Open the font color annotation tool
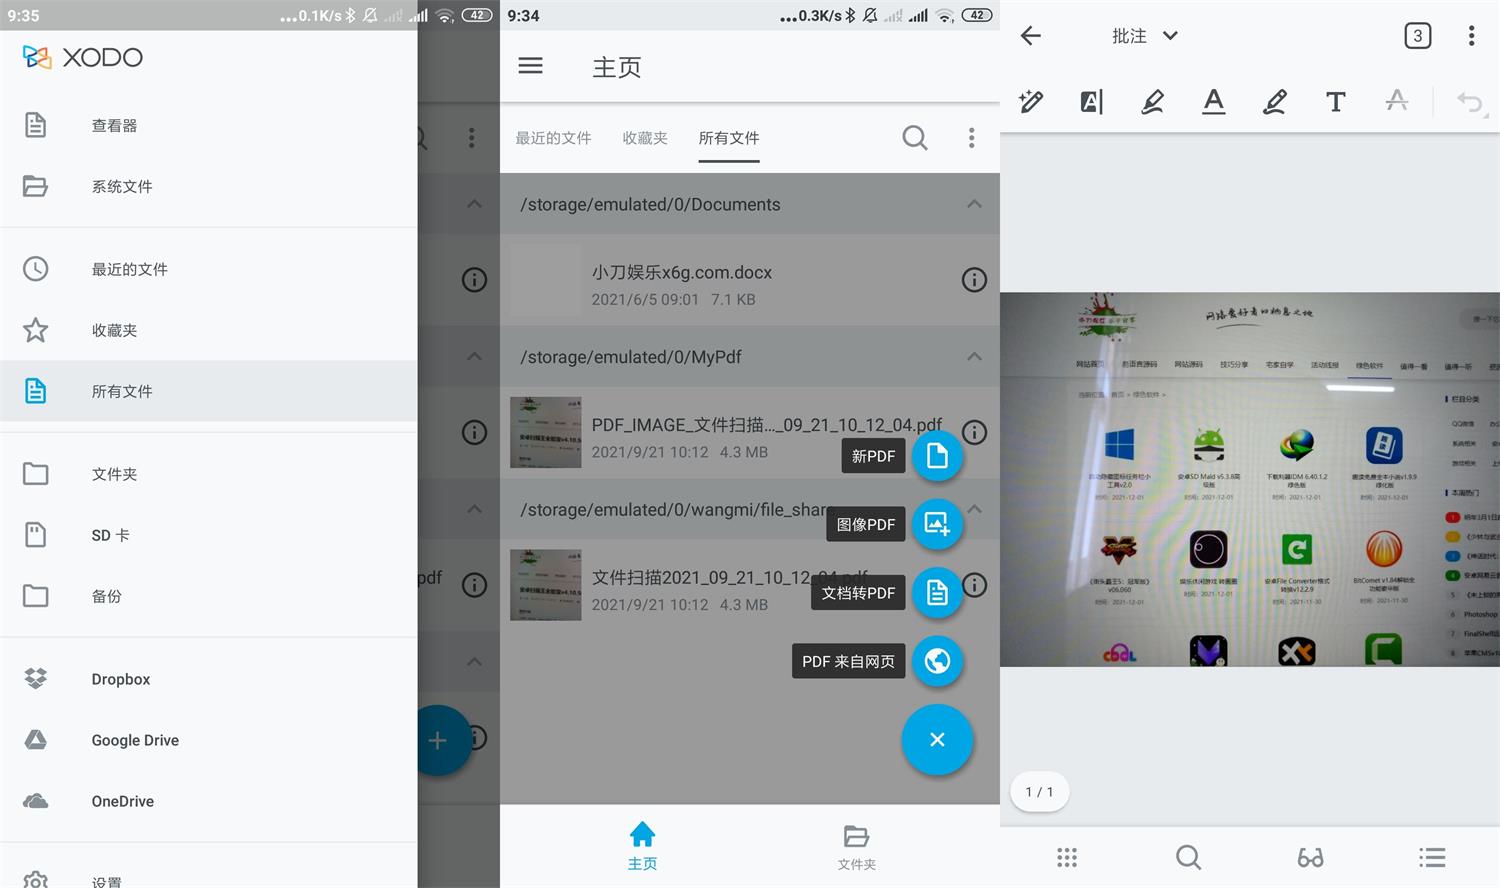 [1213, 101]
